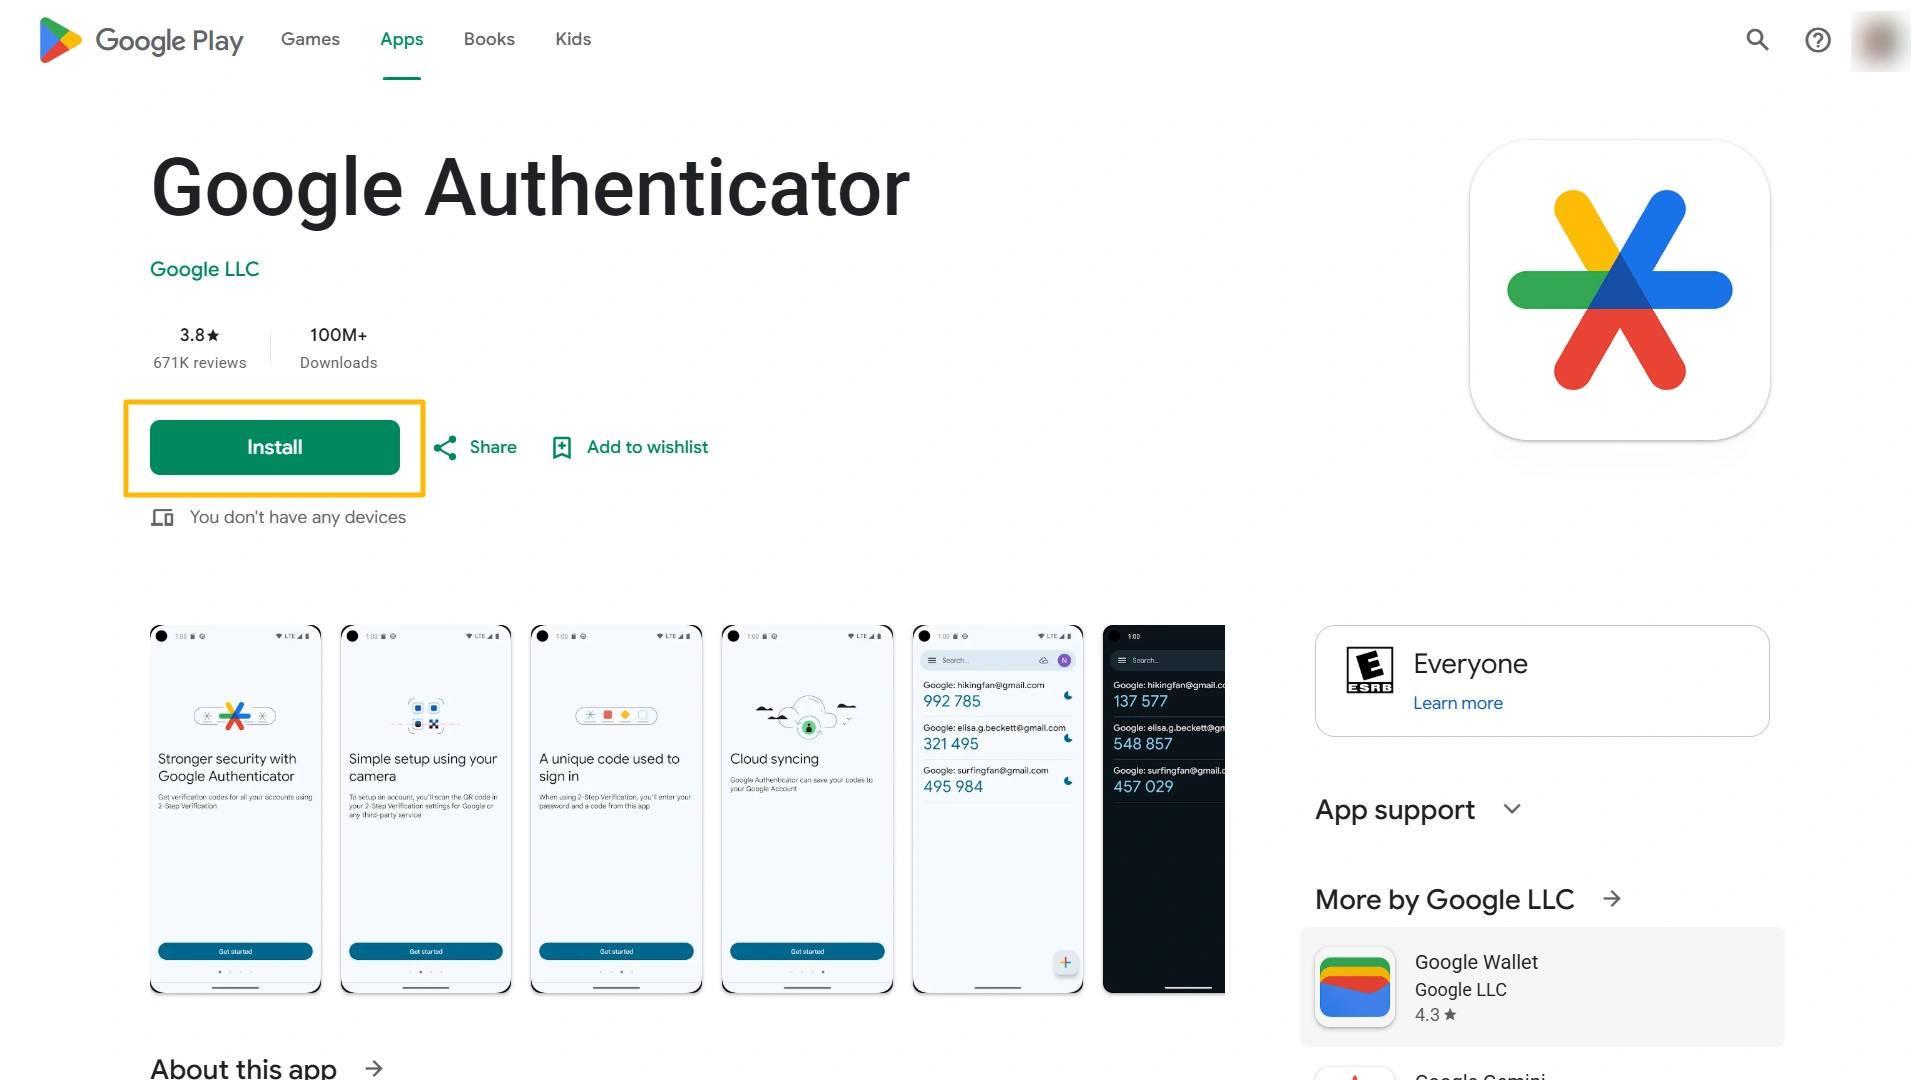Open the Google LLC developer link
Screen dimensions: 1920x1080
[x=204, y=269]
